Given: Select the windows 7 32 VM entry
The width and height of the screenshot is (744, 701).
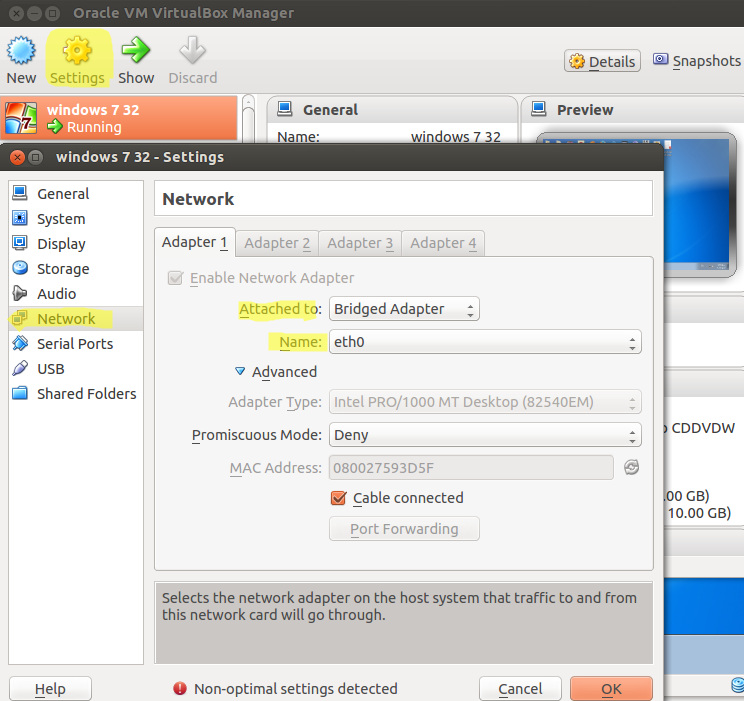Looking at the screenshot, I should [x=119, y=118].
